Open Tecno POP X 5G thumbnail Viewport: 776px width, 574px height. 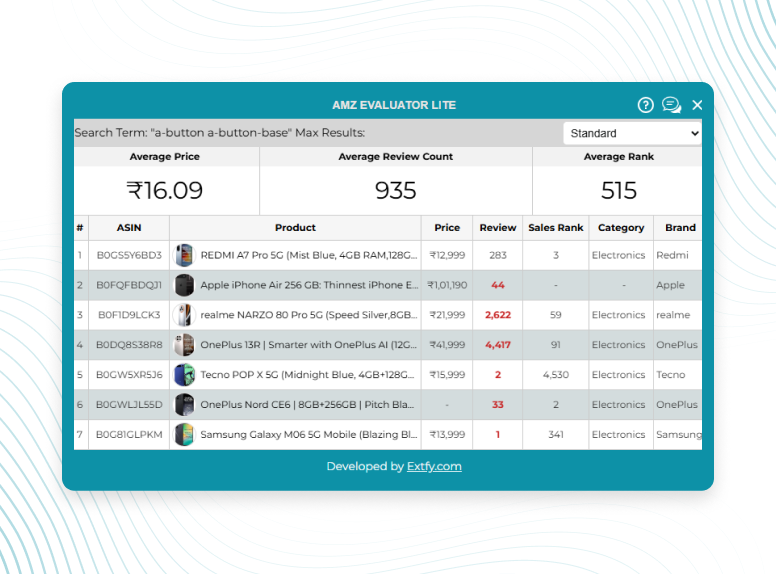[184, 375]
